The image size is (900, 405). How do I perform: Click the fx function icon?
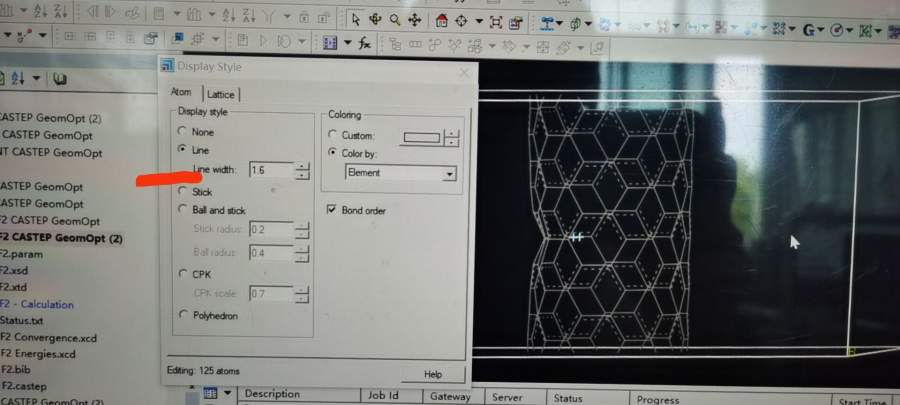365,42
